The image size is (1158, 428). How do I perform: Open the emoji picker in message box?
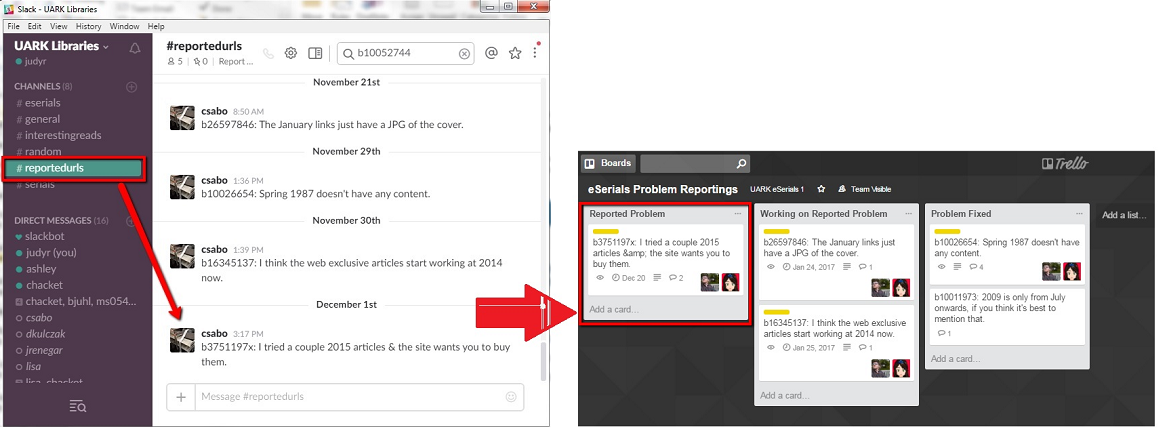click(x=510, y=396)
